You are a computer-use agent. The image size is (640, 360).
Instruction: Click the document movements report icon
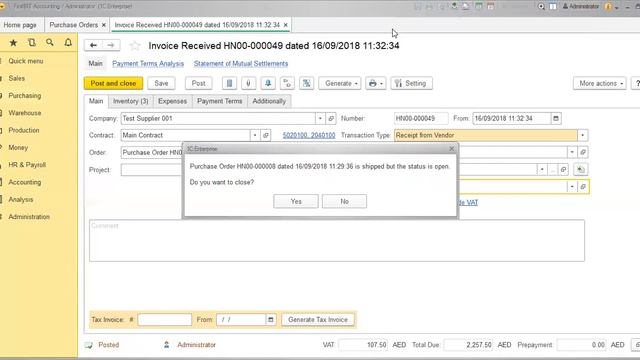point(229,83)
